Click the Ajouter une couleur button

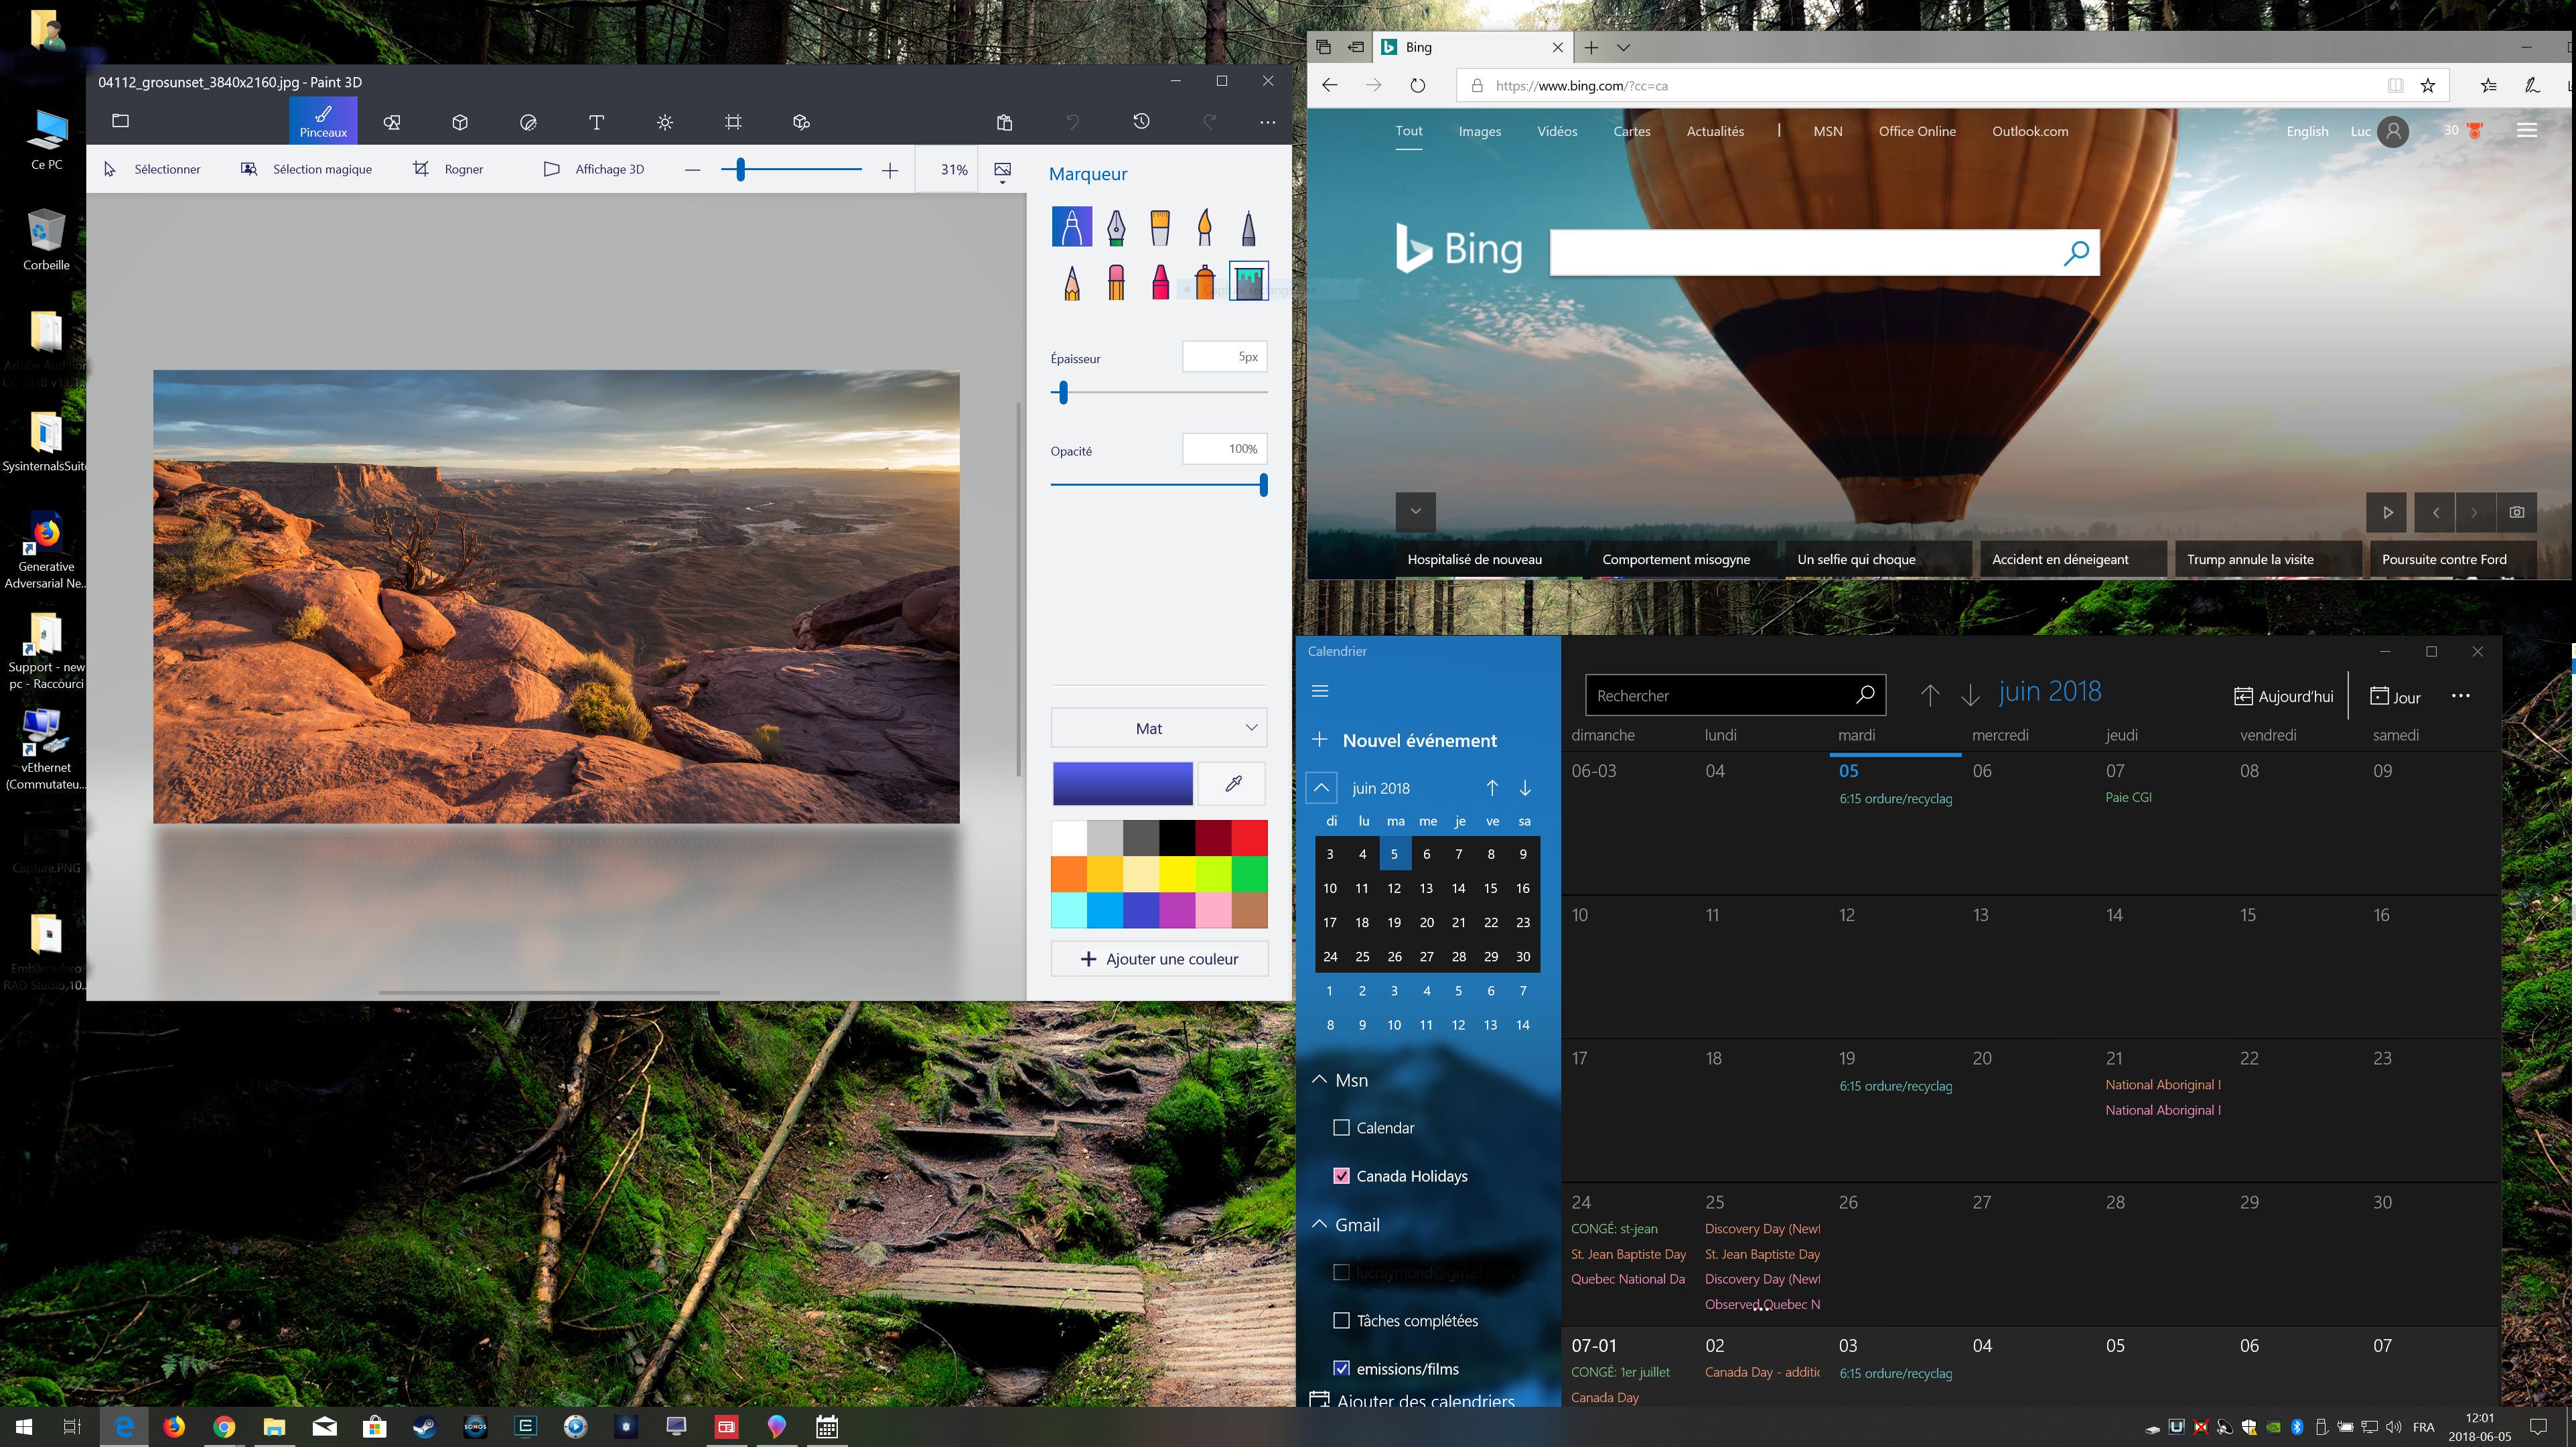coord(1159,959)
